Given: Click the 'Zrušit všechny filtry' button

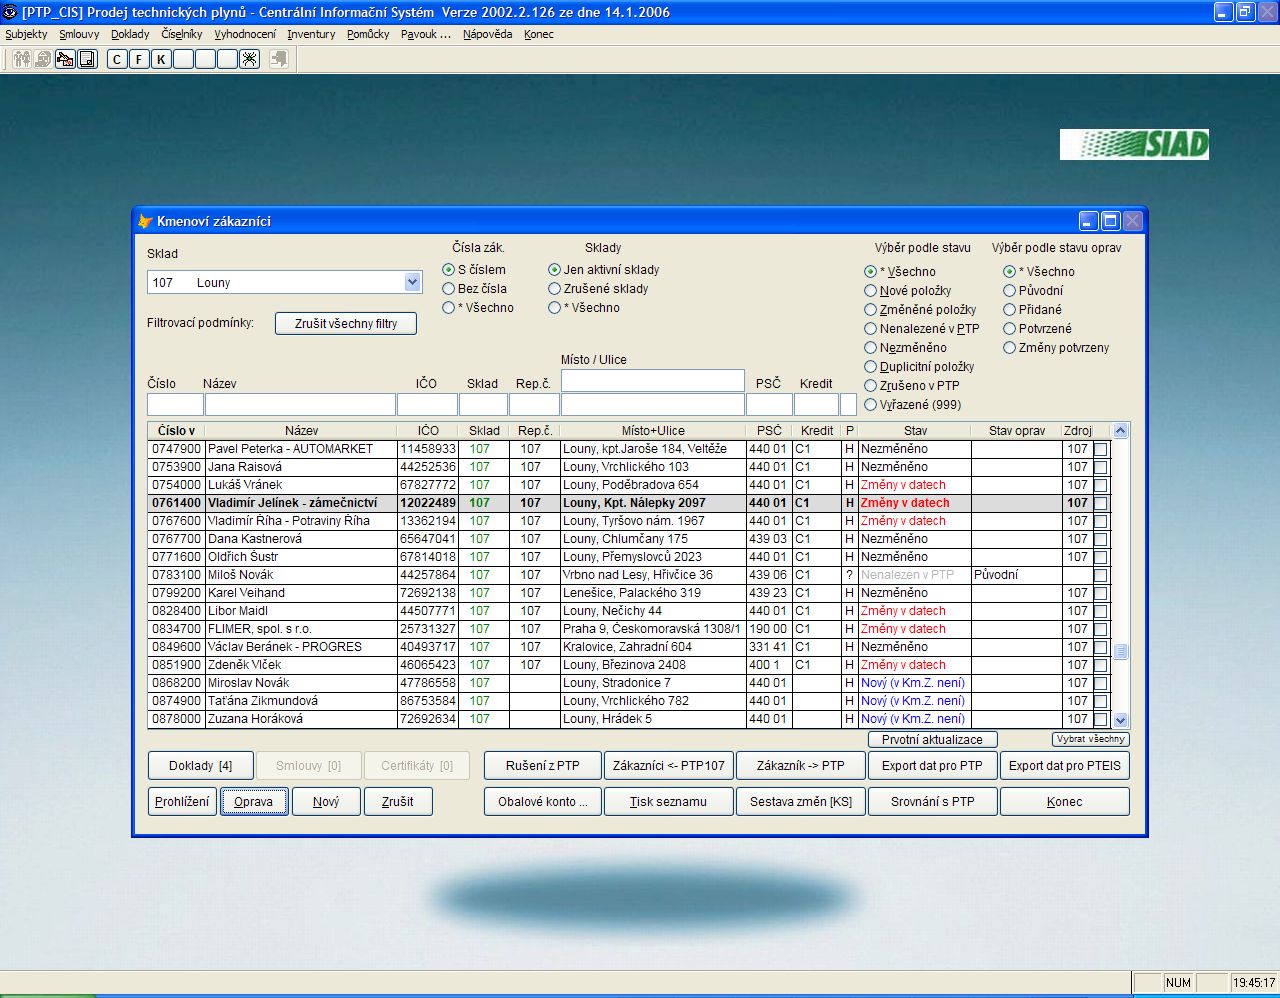Looking at the screenshot, I should point(345,324).
